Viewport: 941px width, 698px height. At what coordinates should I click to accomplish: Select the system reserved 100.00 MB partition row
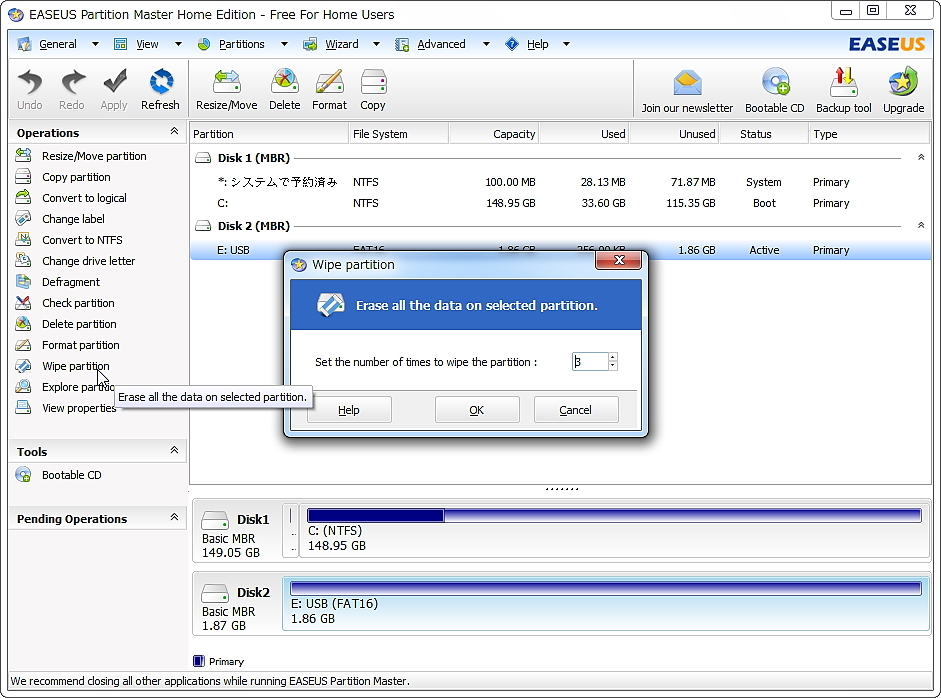click(561, 182)
